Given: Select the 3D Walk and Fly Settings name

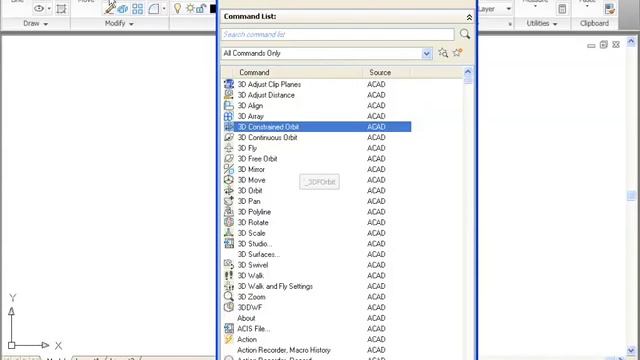Looking at the screenshot, I should pos(275,286).
